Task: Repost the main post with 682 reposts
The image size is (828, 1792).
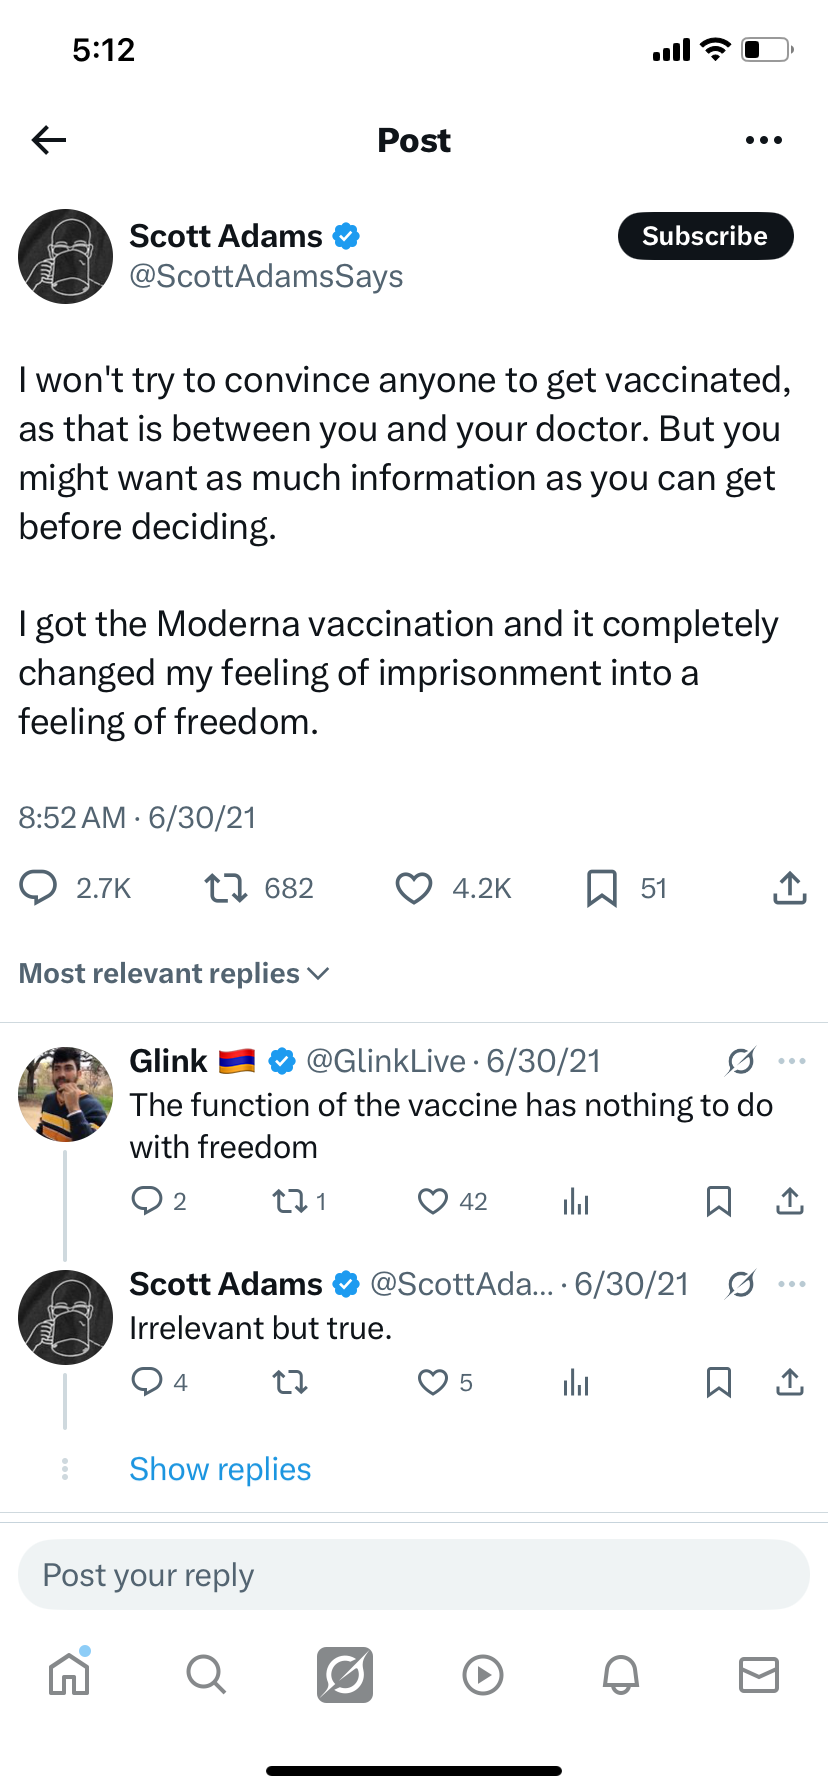Action: click(226, 888)
